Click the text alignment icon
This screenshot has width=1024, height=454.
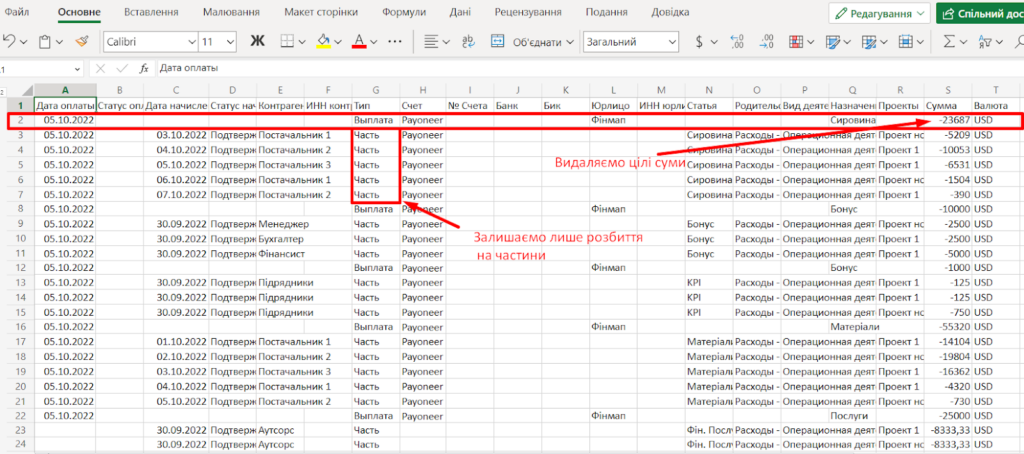430,42
